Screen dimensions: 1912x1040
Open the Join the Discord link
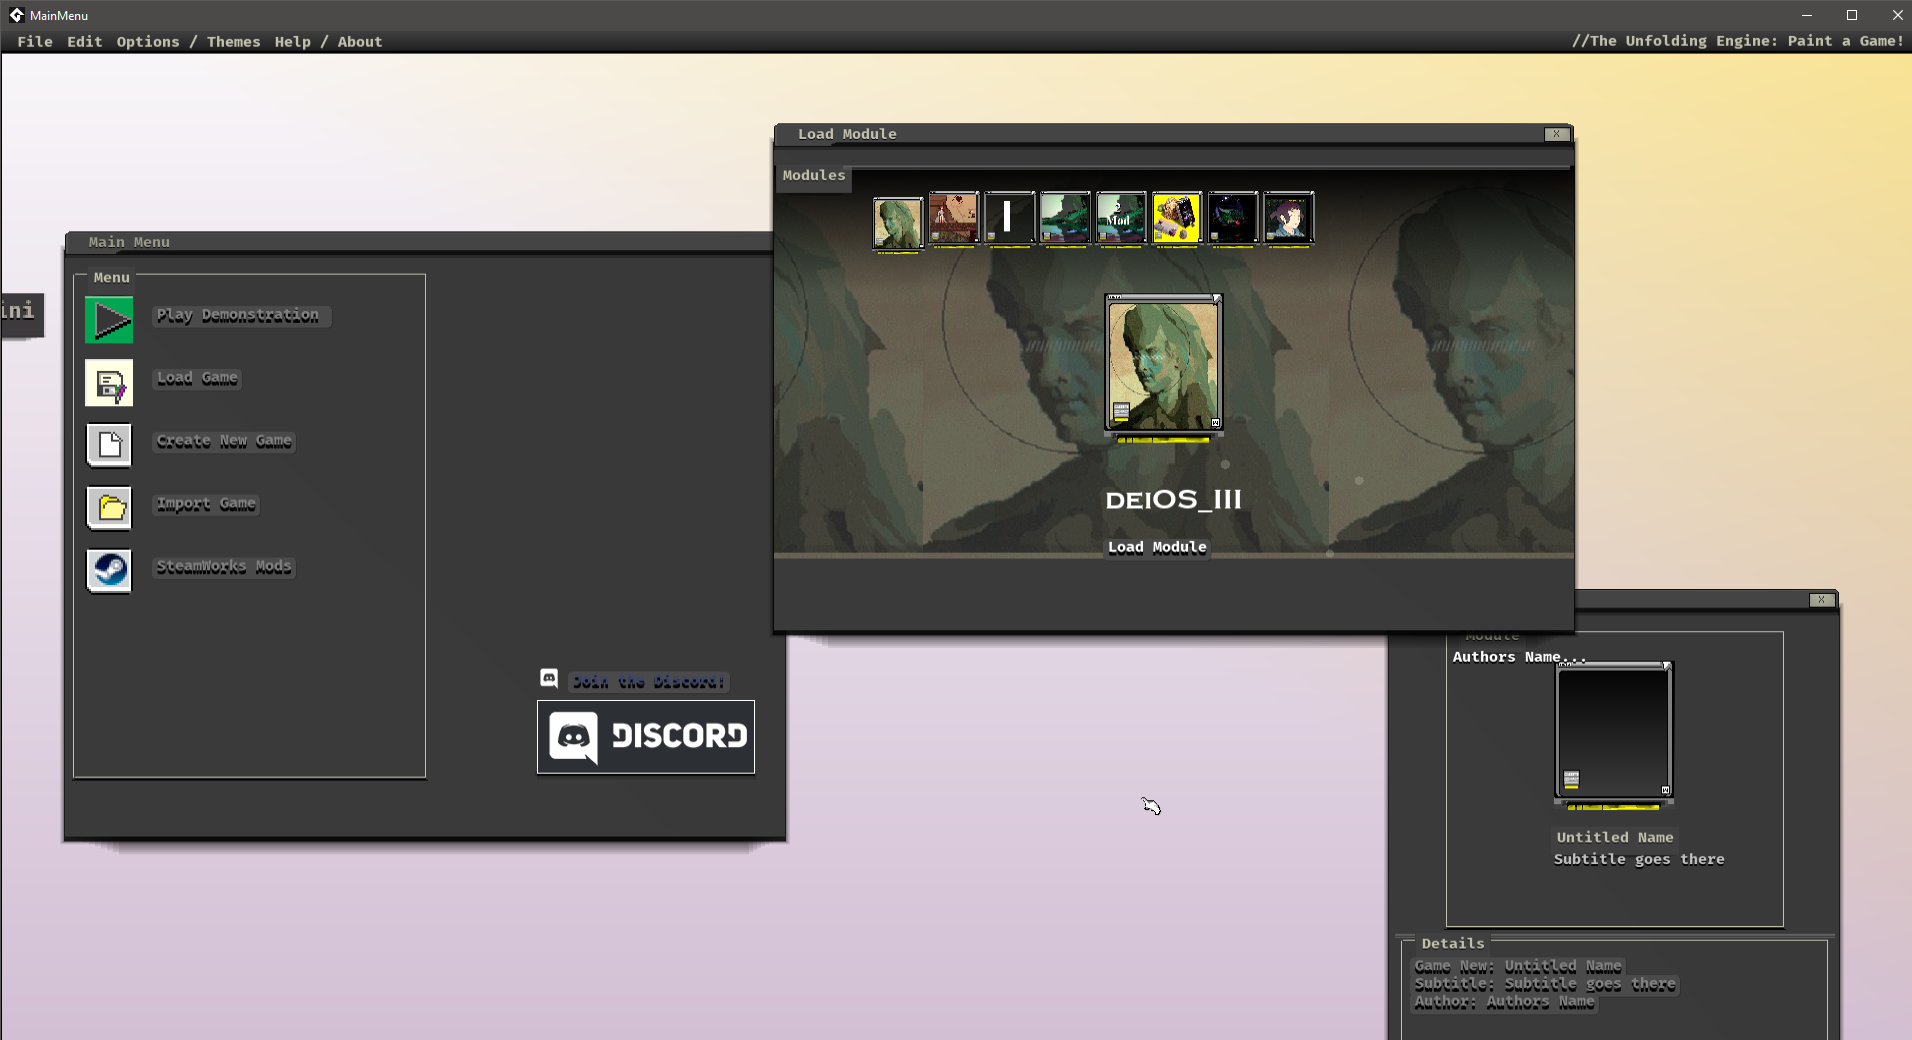coord(649,682)
